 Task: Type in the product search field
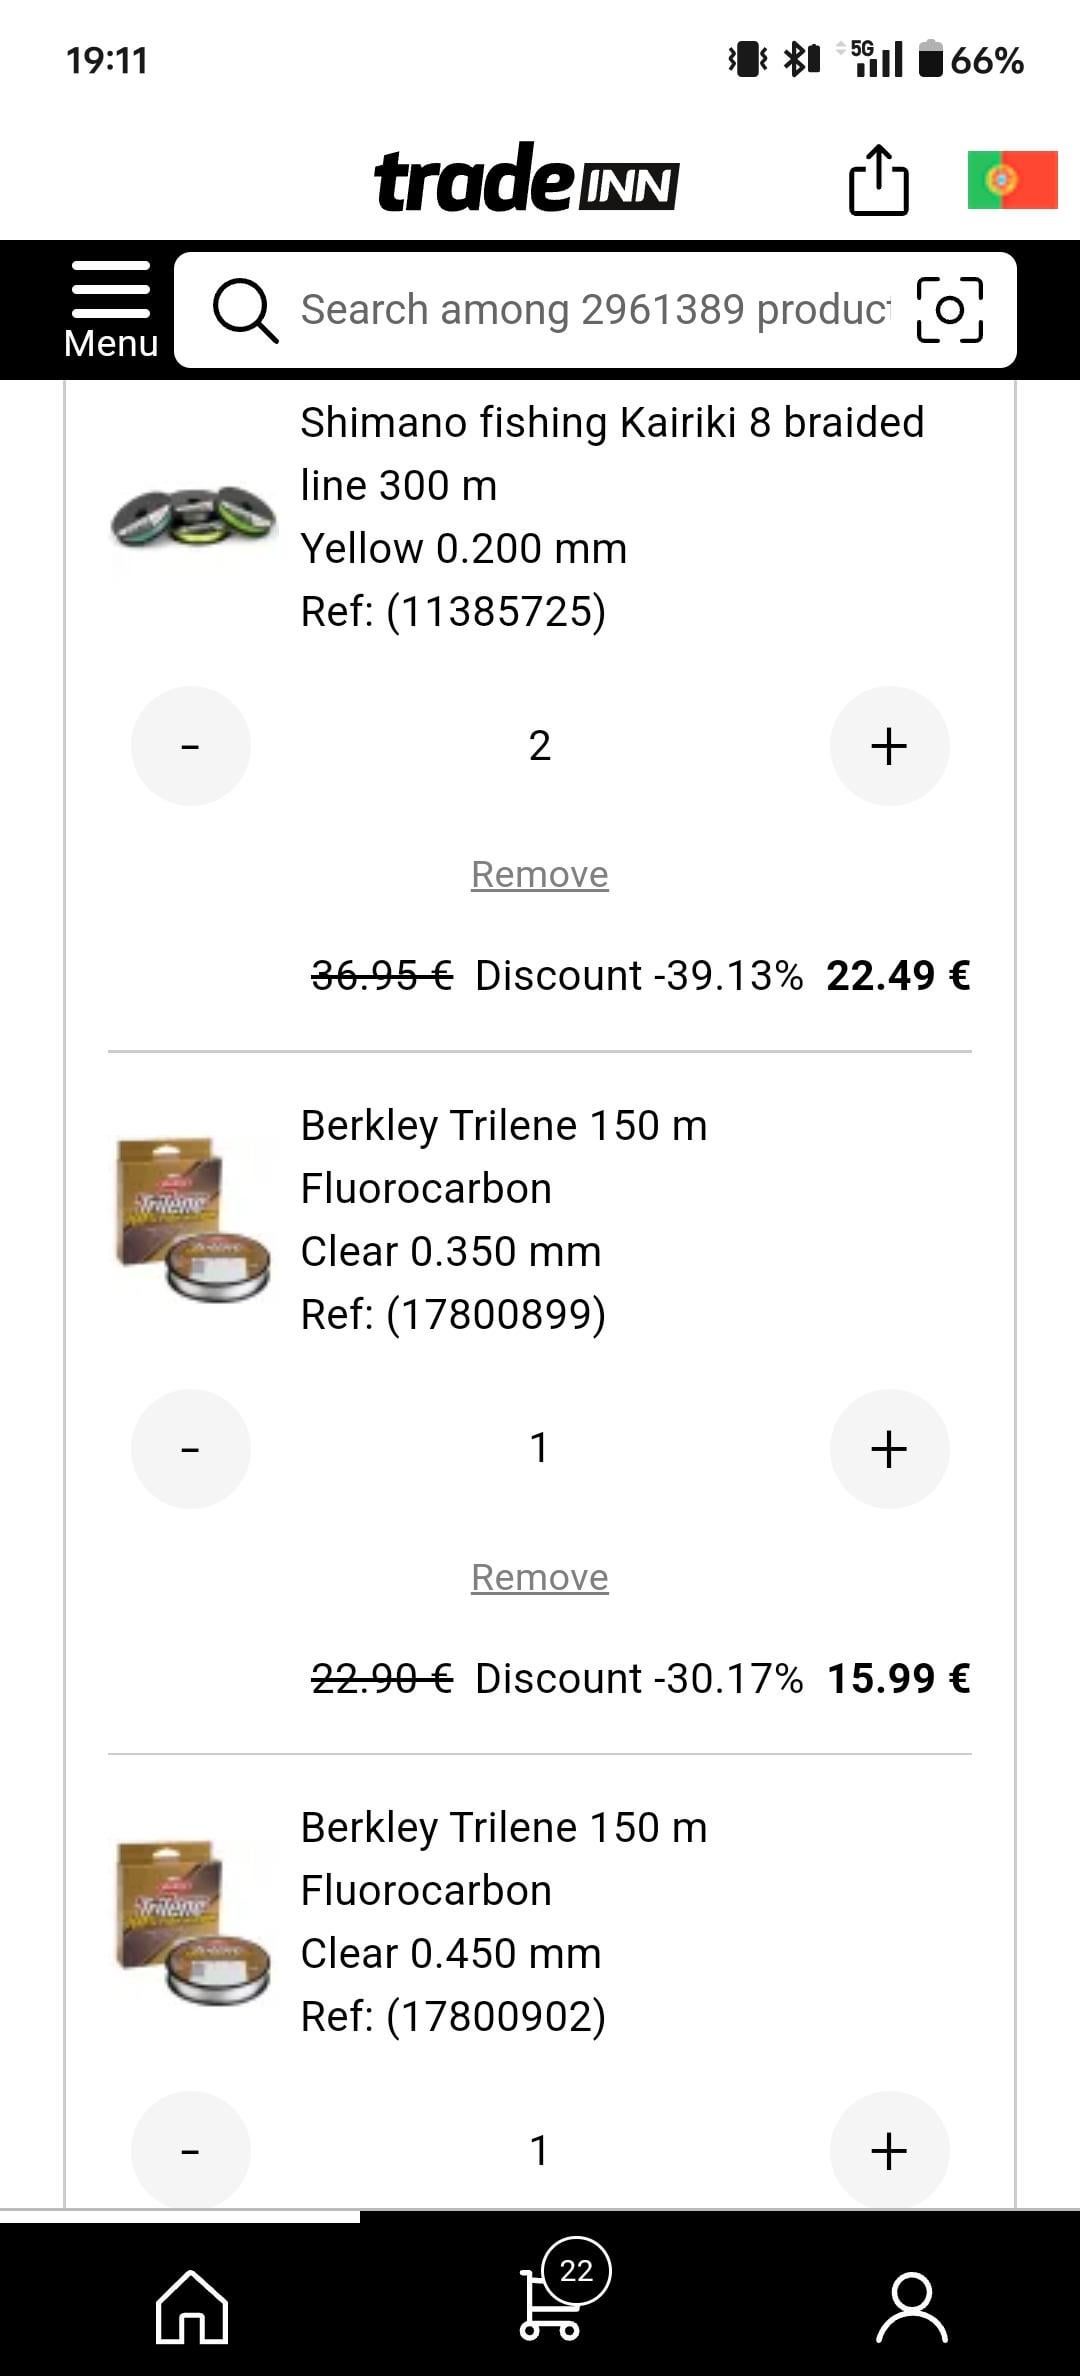[x=595, y=310]
